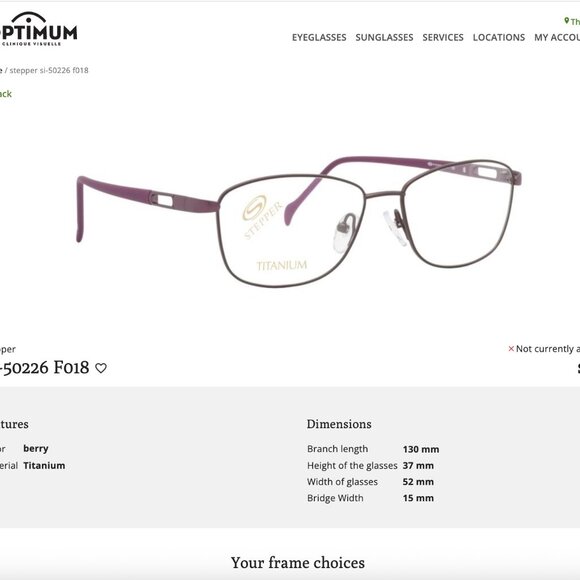Click the berry color value
The width and height of the screenshot is (580, 580).
pyautogui.click(x=36, y=449)
